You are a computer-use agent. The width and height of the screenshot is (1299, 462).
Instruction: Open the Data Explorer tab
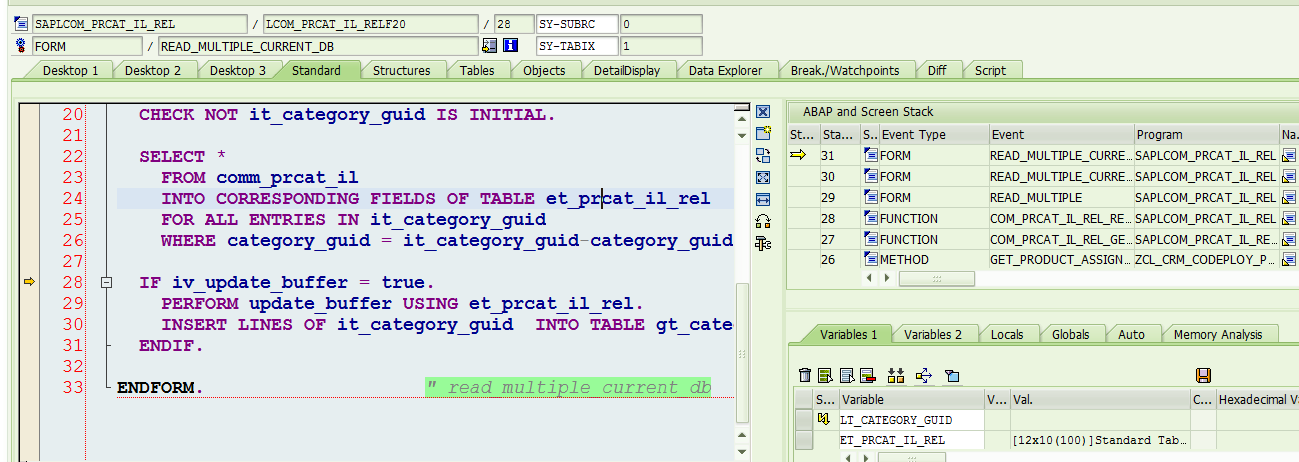[x=725, y=70]
